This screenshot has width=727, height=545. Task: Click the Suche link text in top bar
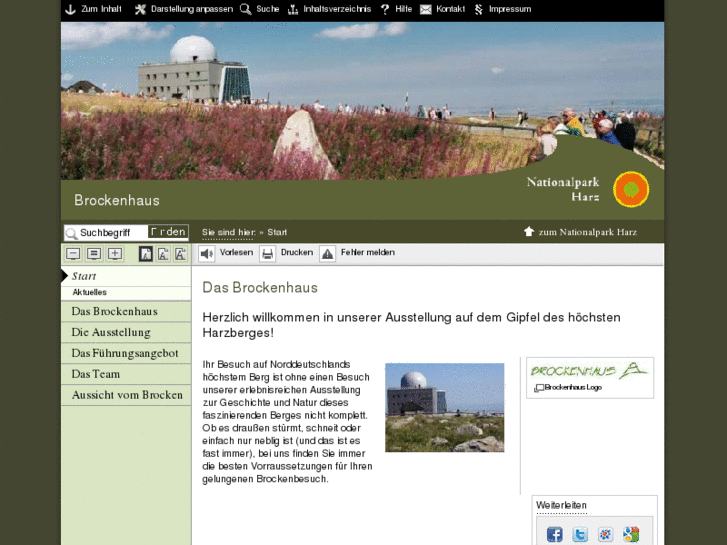[x=268, y=9]
